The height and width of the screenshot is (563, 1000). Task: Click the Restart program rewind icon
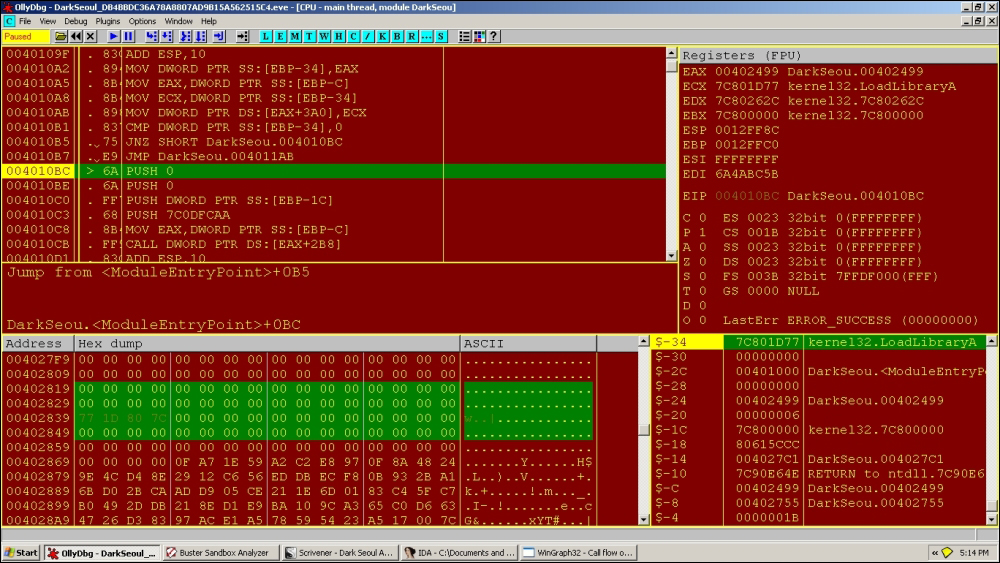coord(76,36)
